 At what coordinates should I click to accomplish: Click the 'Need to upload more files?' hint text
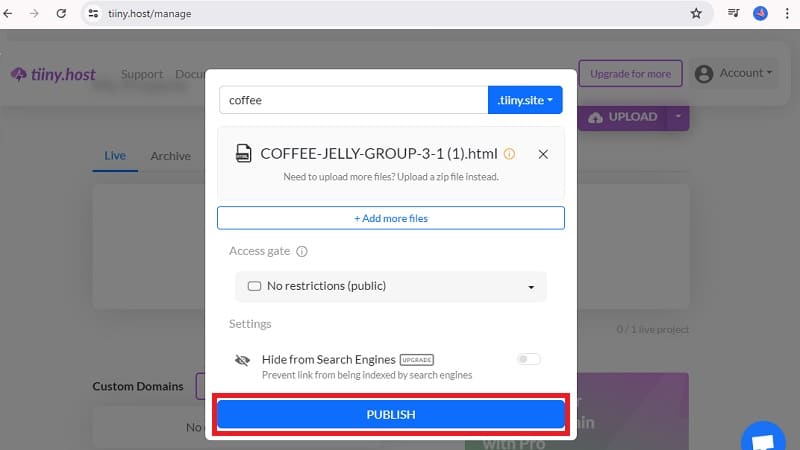(x=391, y=177)
